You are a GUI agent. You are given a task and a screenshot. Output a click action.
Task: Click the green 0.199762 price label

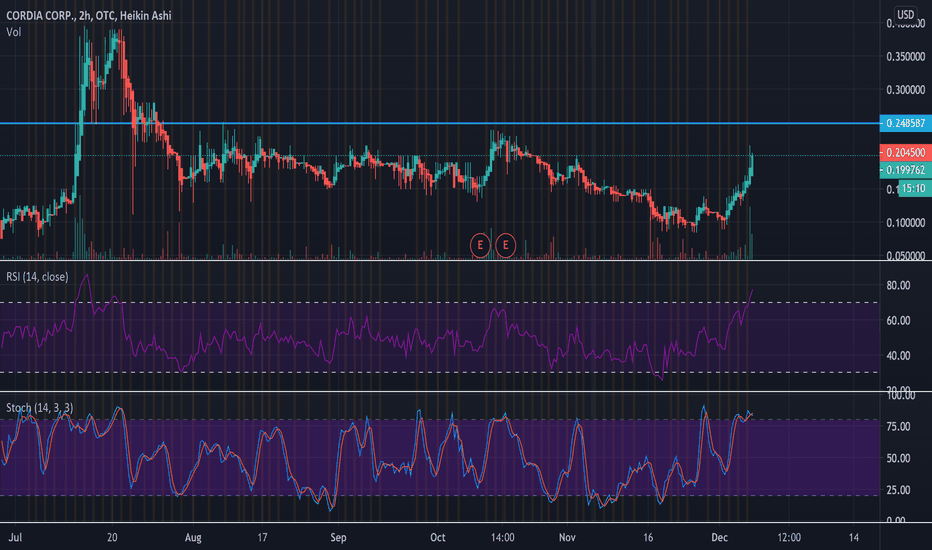coord(905,170)
